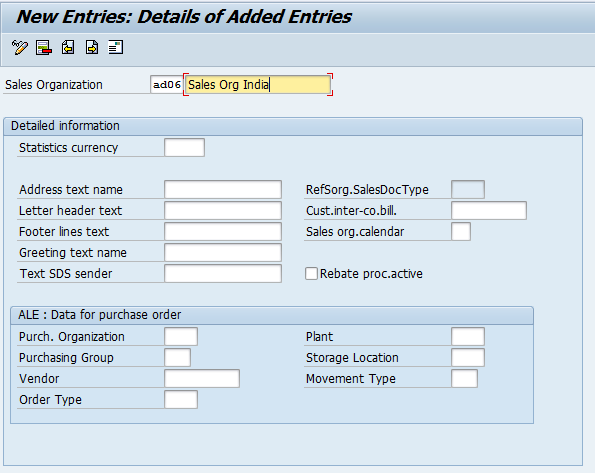Viewport: 595px width, 473px height.
Task: Click the Purch. Organization field
Action: [181, 336]
